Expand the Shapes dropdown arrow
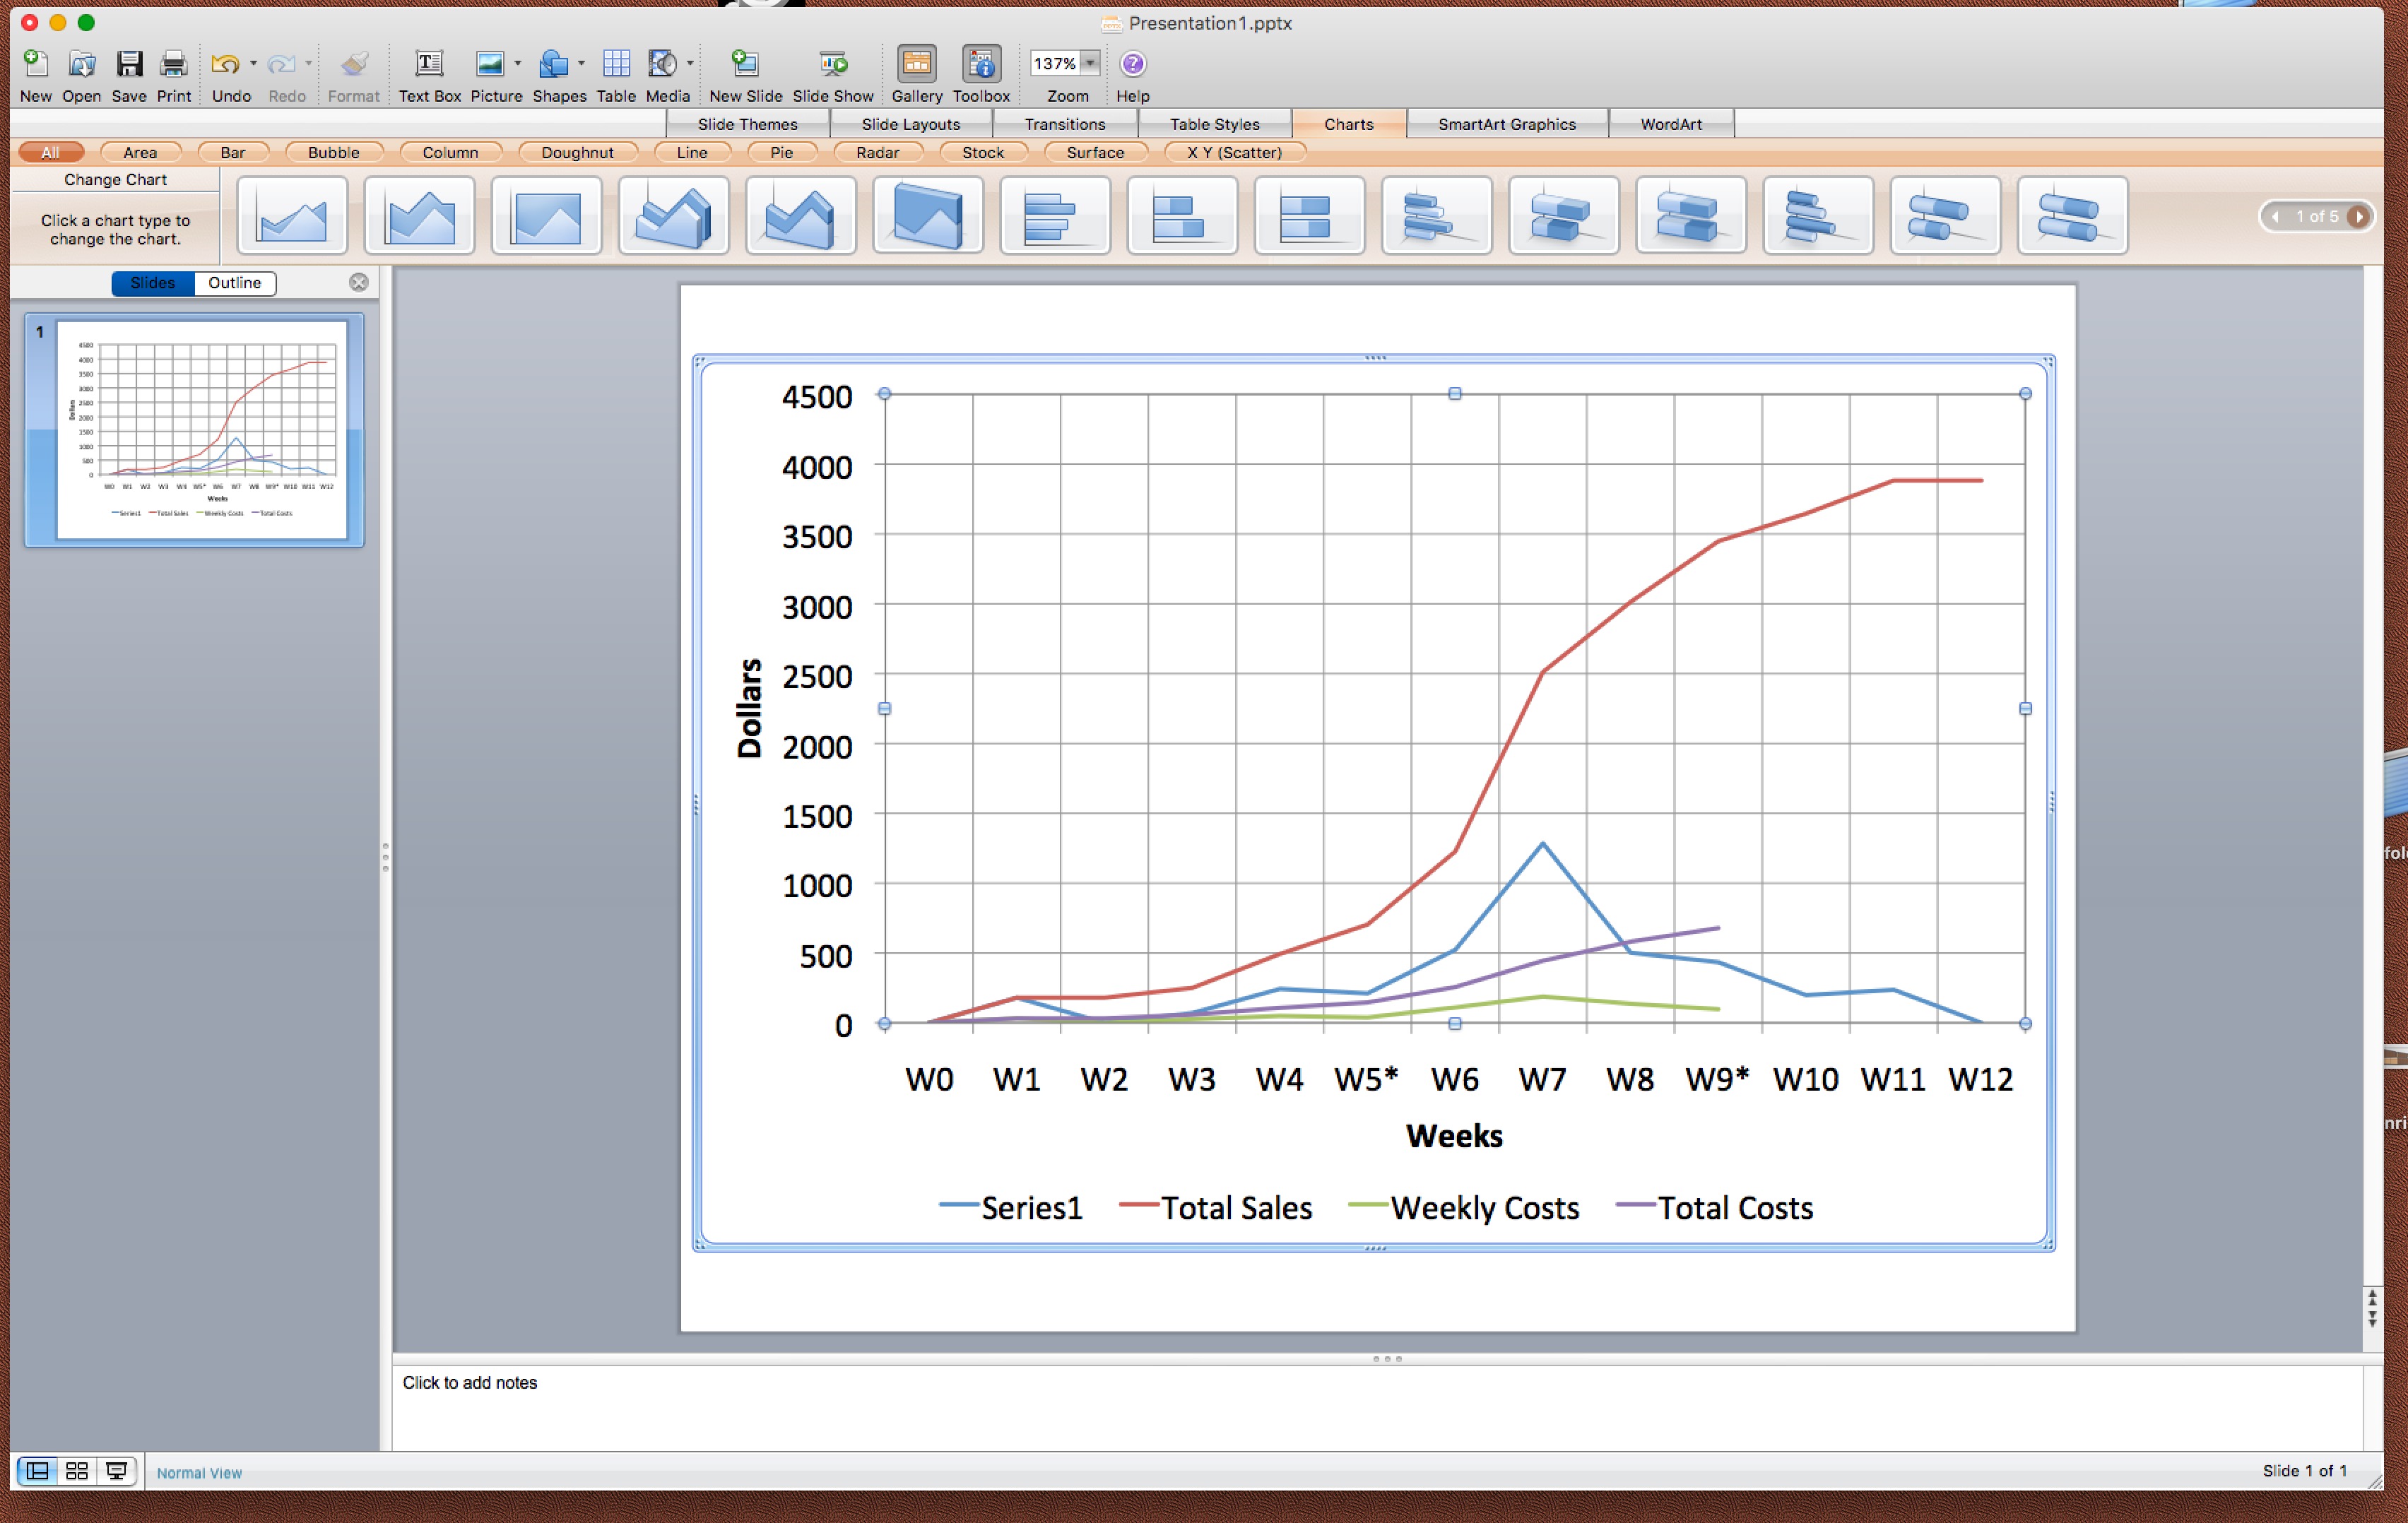The width and height of the screenshot is (2408, 1523). [x=581, y=64]
